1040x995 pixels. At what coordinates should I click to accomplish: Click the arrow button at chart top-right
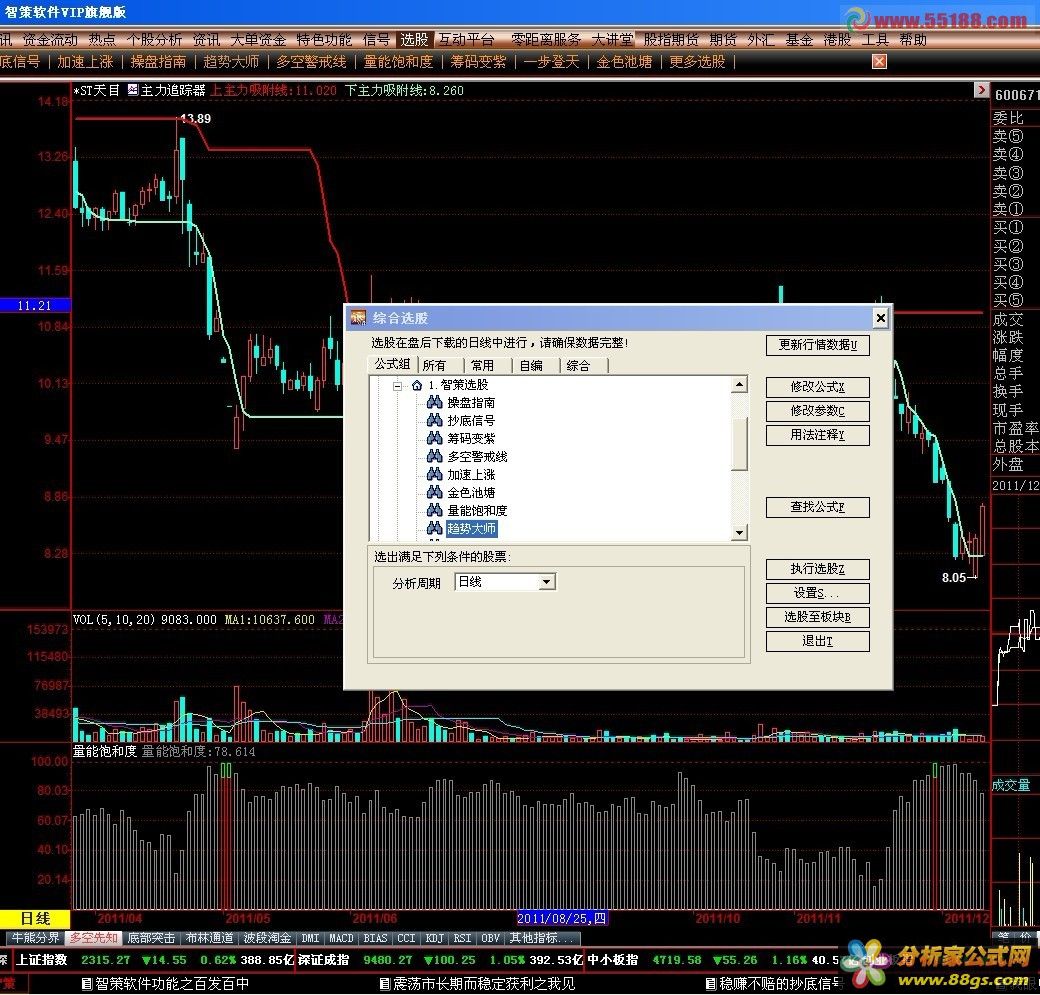point(981,90)
